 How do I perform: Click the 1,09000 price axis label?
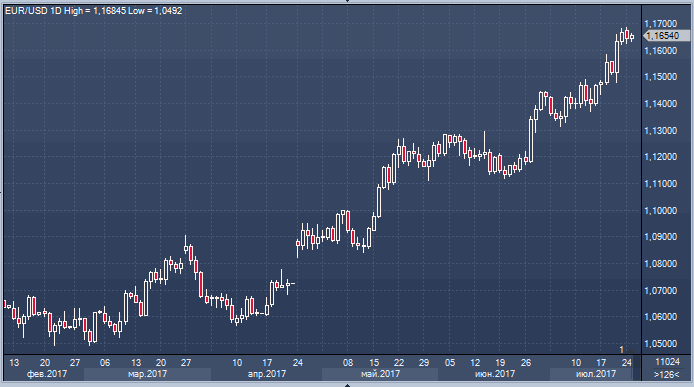tap(661, 237)
